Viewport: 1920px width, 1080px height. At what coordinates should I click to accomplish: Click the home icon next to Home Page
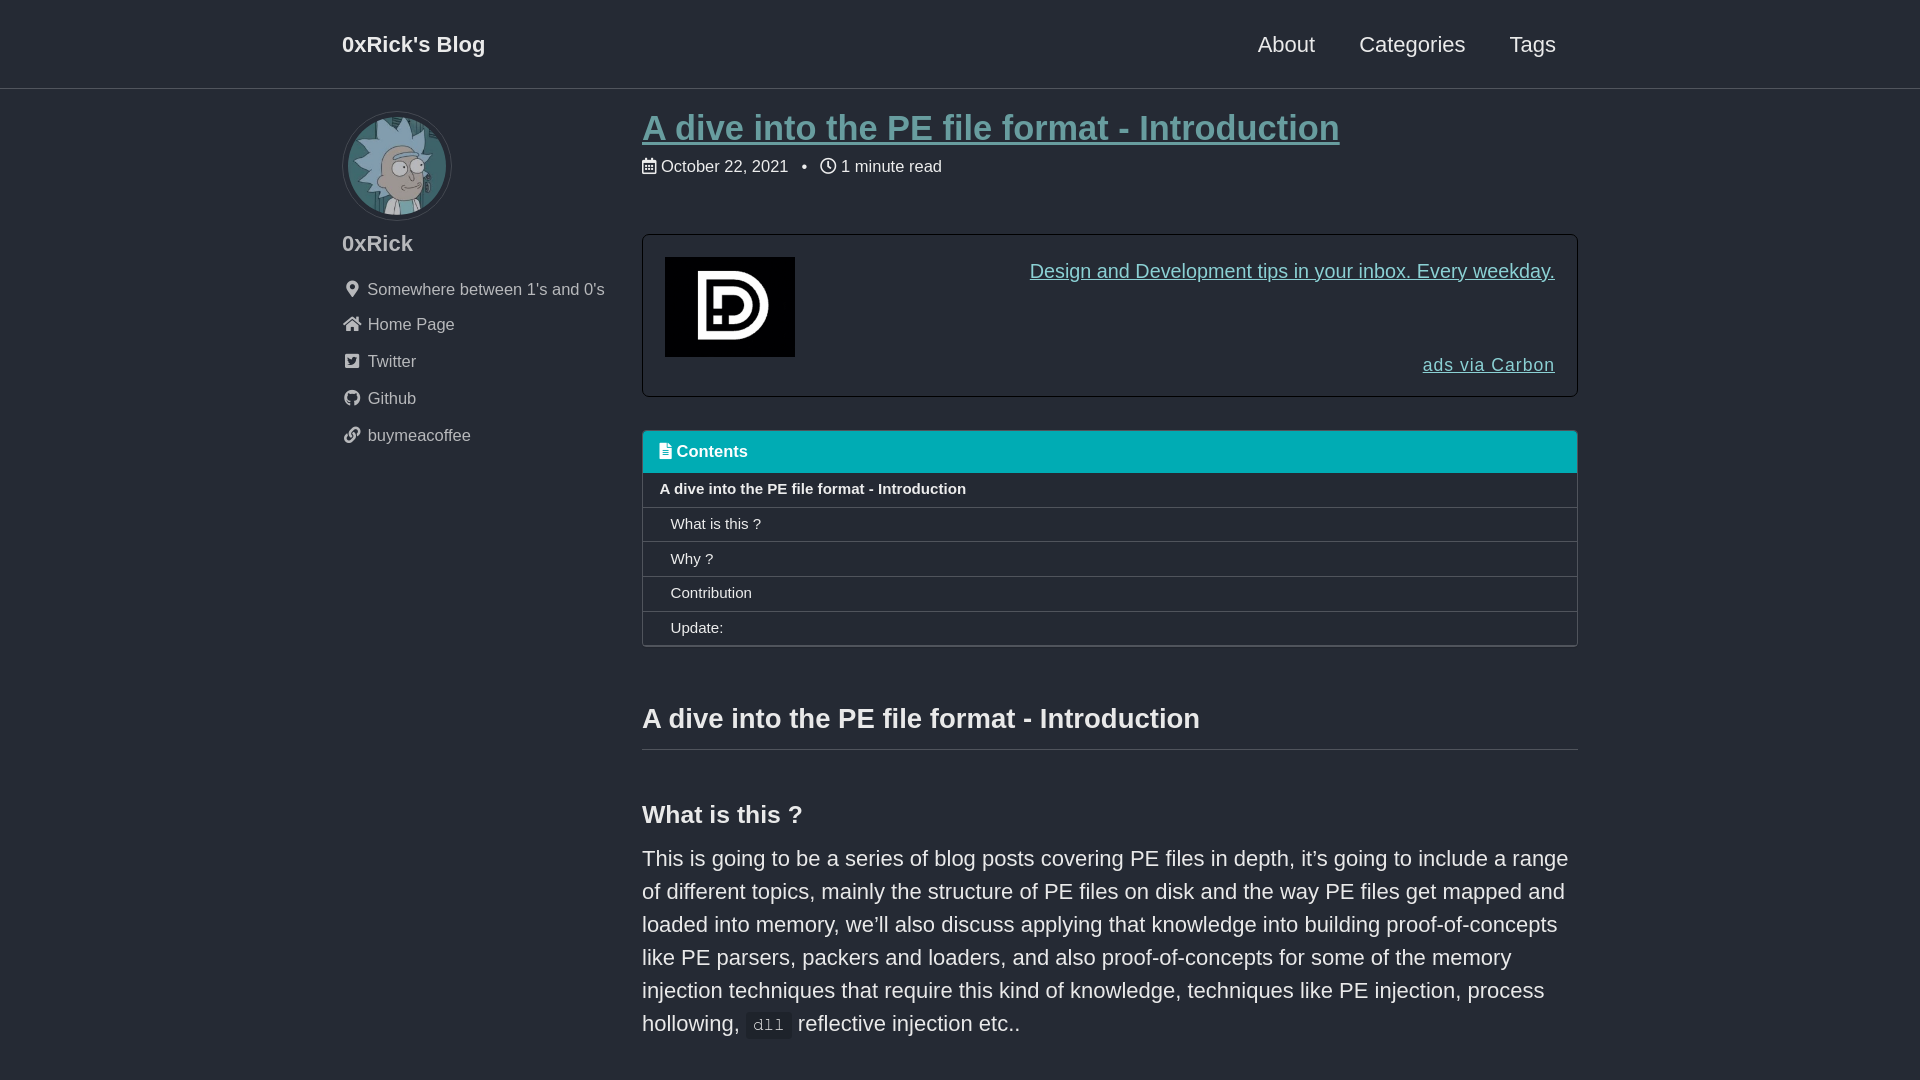point(352,324)
